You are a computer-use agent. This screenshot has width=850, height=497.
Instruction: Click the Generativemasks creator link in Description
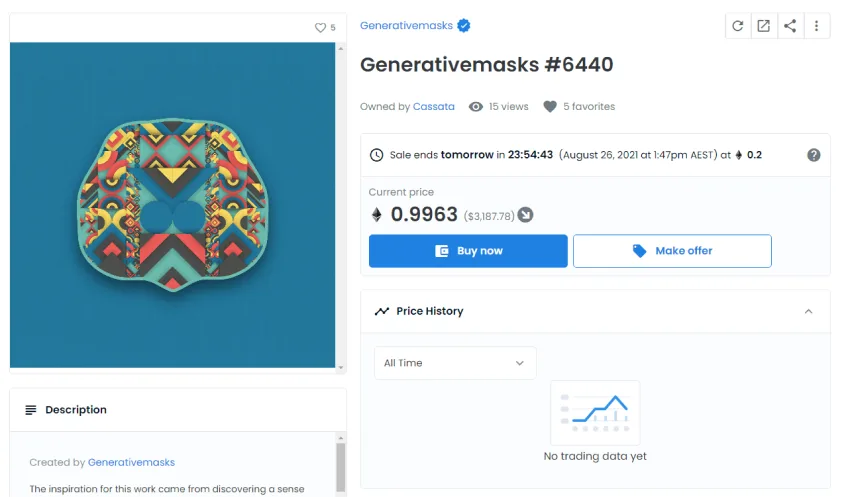pos(131,463)
